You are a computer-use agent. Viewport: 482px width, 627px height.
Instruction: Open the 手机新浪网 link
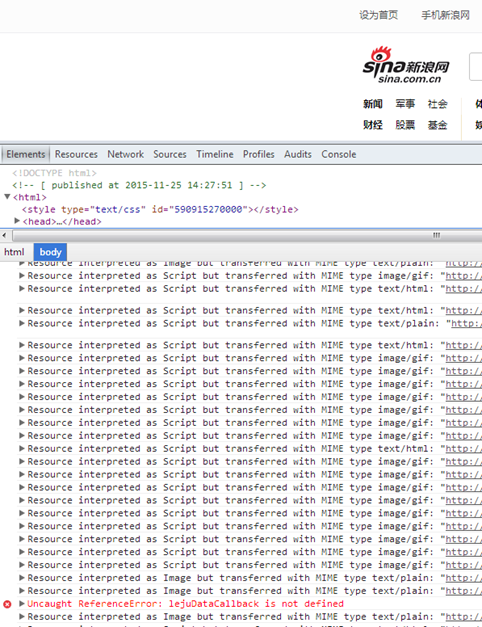445,15
